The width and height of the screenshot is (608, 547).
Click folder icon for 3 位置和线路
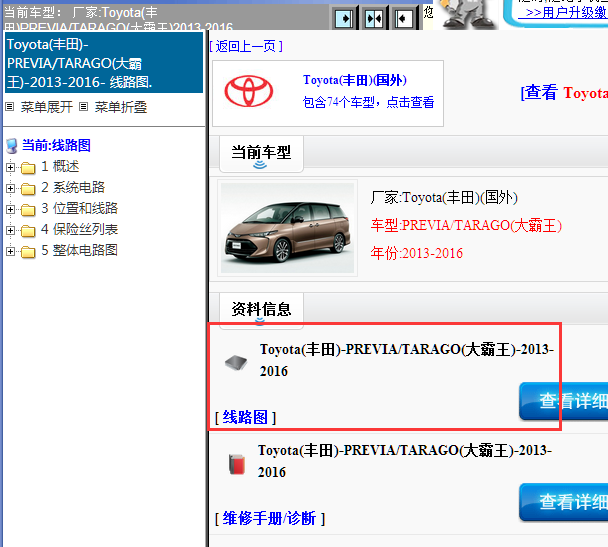point(28,209)
